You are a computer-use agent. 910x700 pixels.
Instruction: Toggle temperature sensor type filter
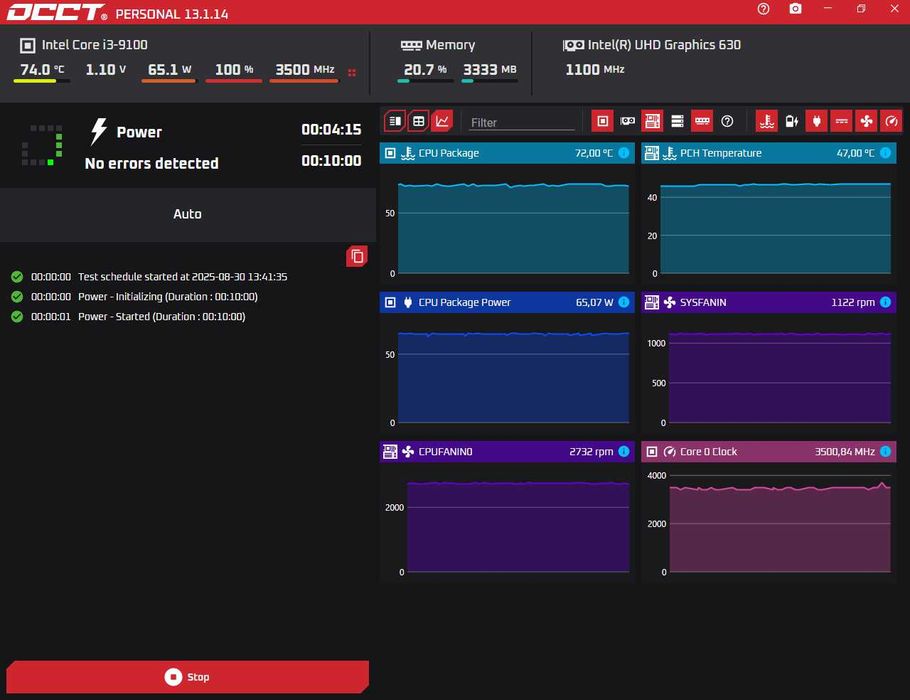coord(767,121)
